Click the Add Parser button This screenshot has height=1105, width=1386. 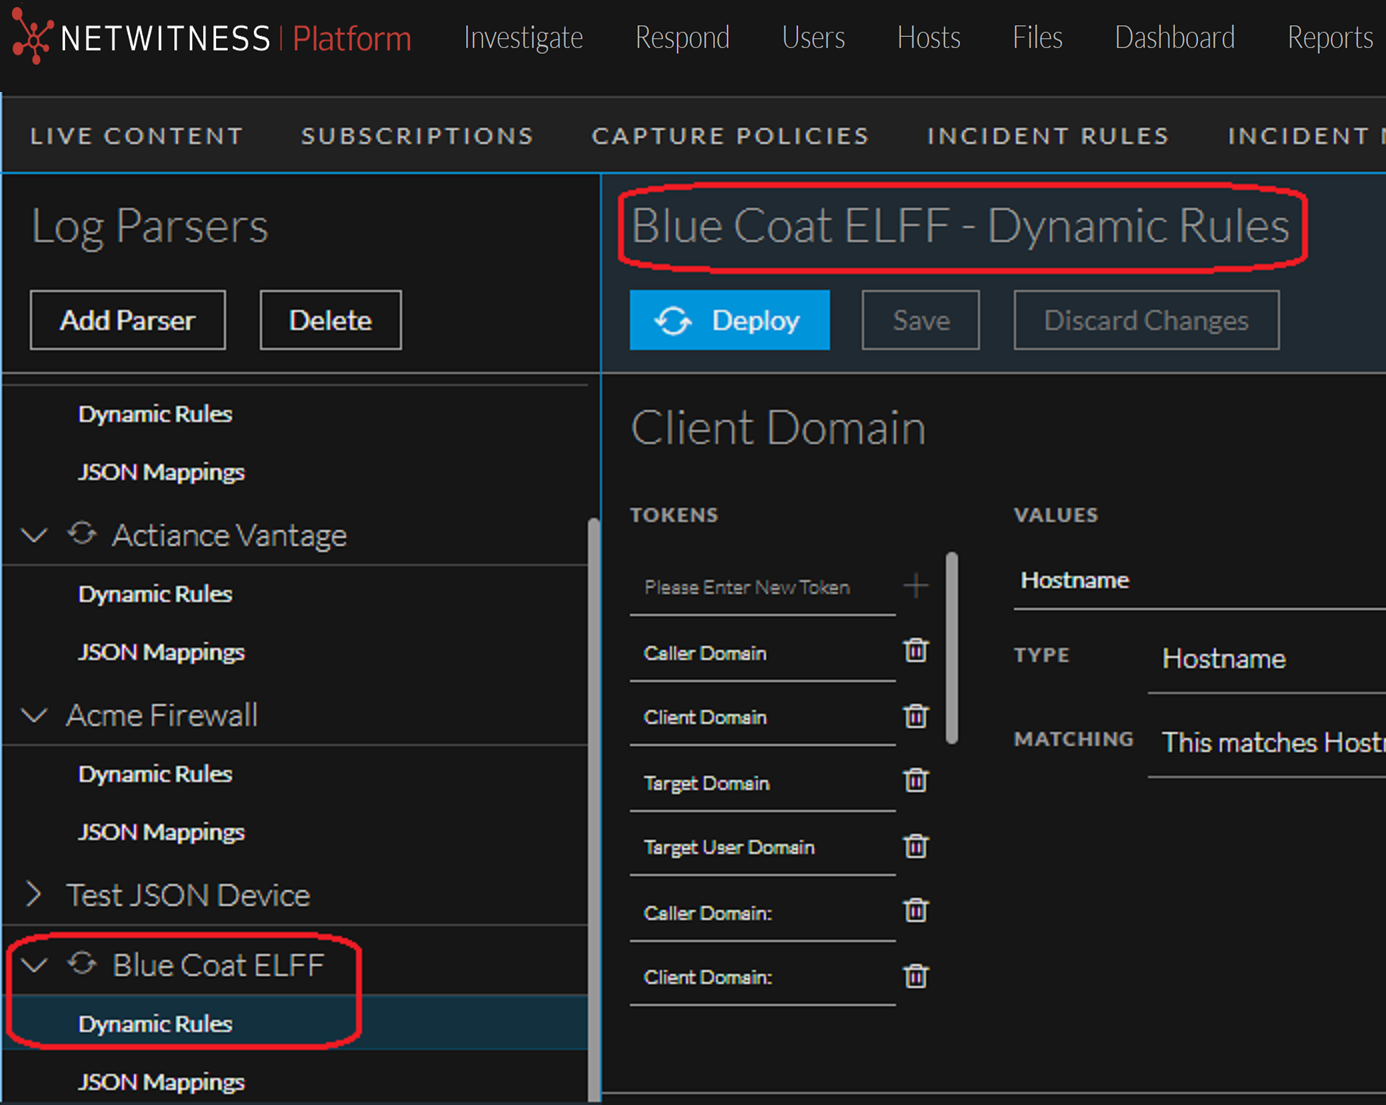[128, 320]
